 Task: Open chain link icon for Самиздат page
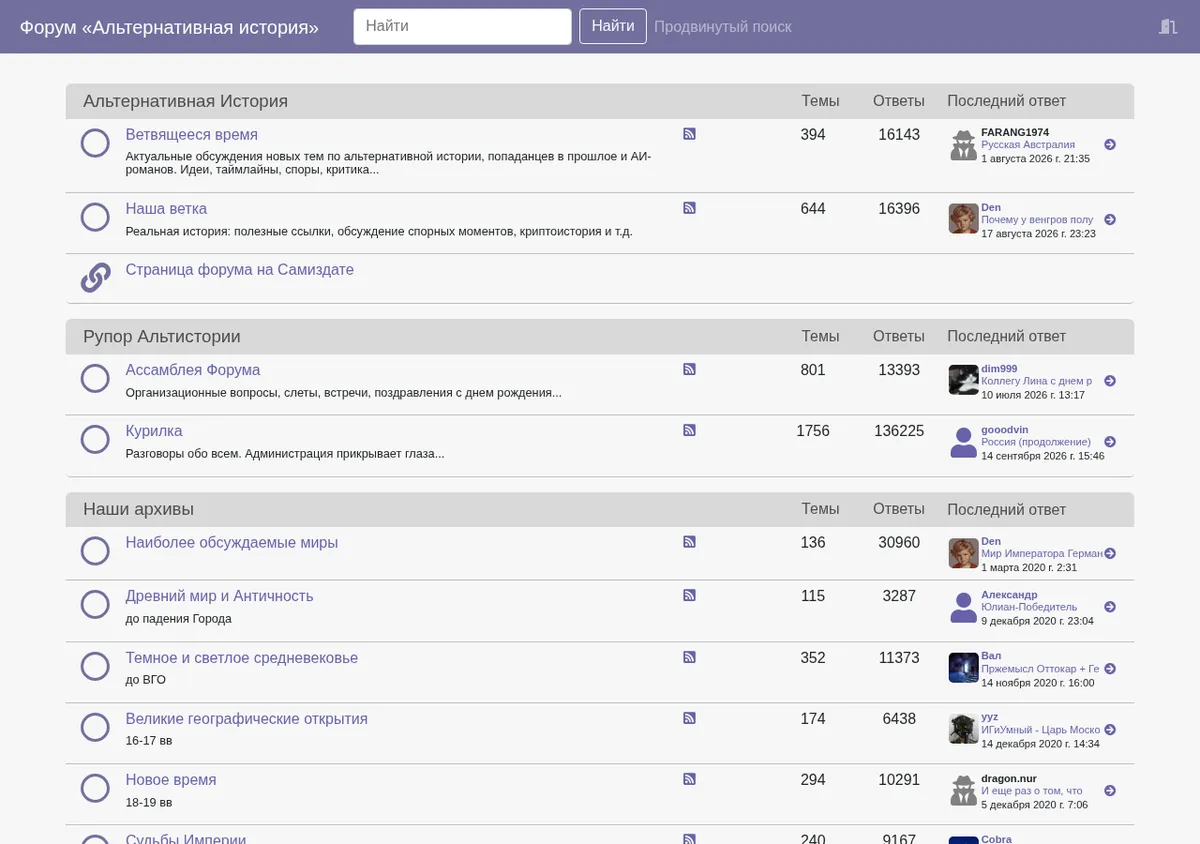95,277
